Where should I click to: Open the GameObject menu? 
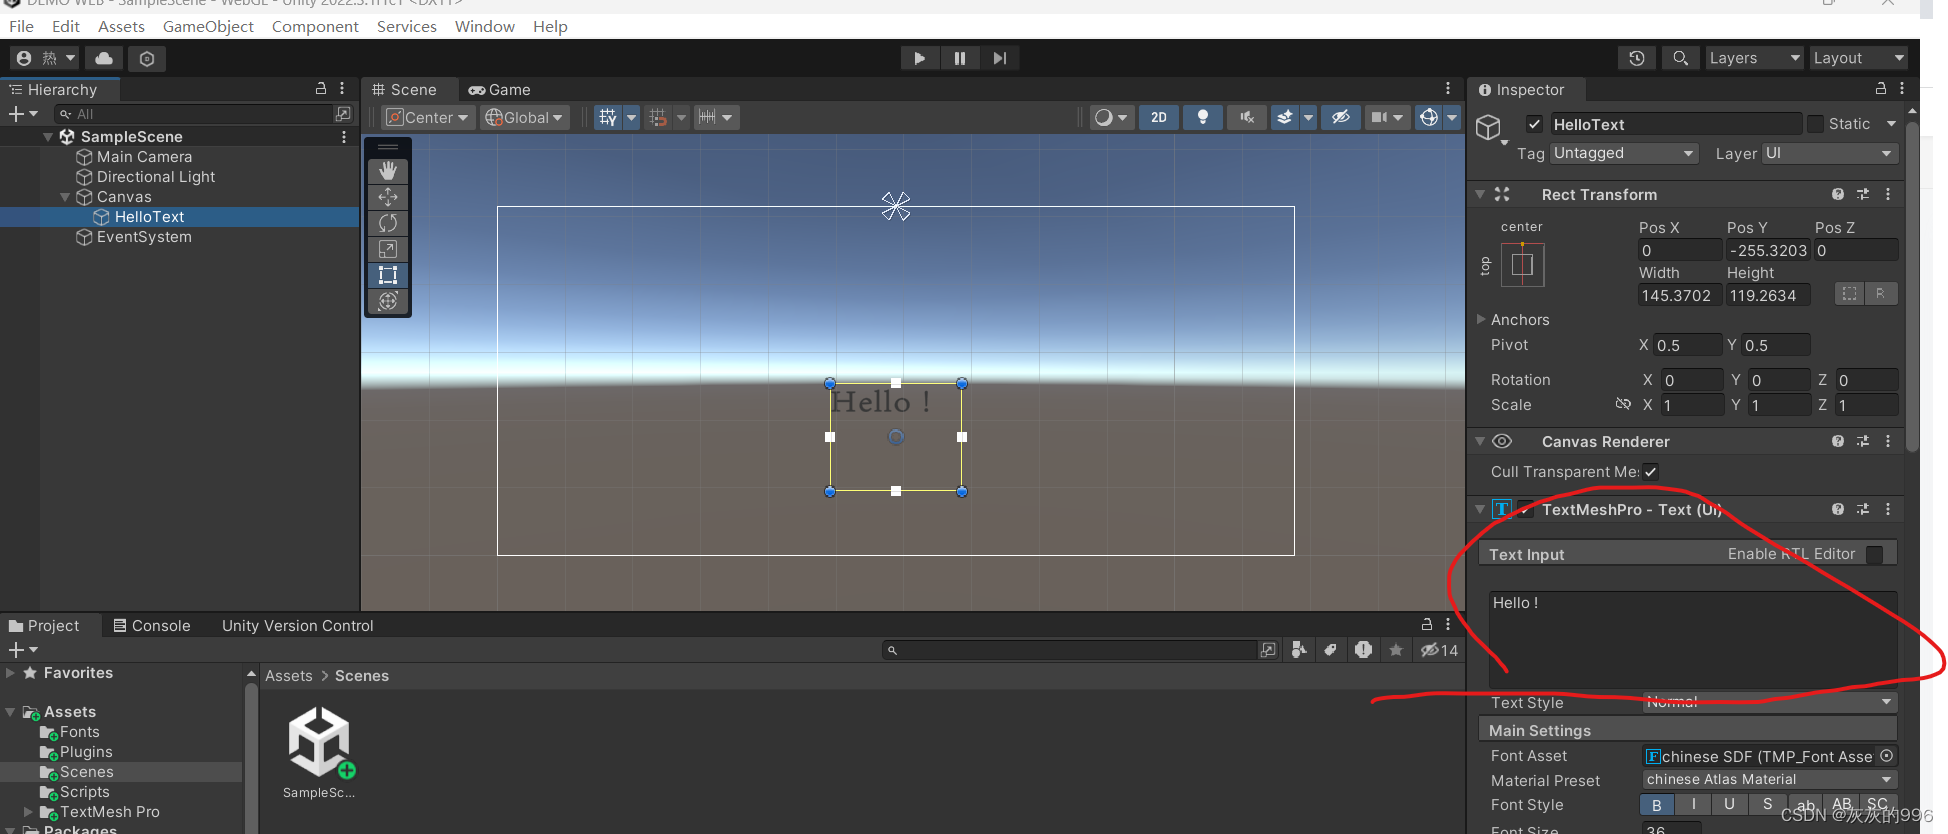tap(208, 26)
